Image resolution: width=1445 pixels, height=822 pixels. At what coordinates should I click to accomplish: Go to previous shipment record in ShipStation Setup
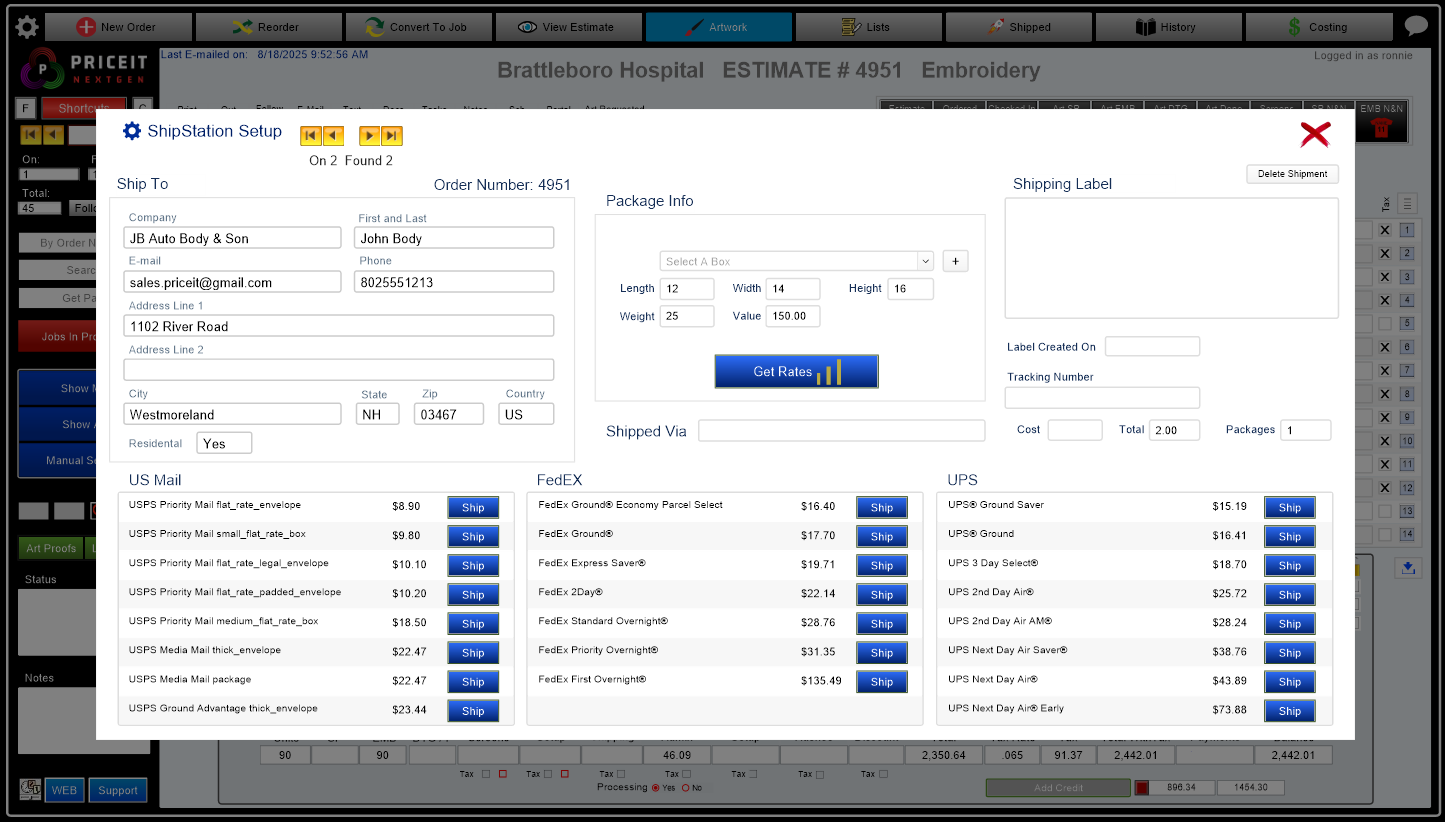[x=333, y=135]
